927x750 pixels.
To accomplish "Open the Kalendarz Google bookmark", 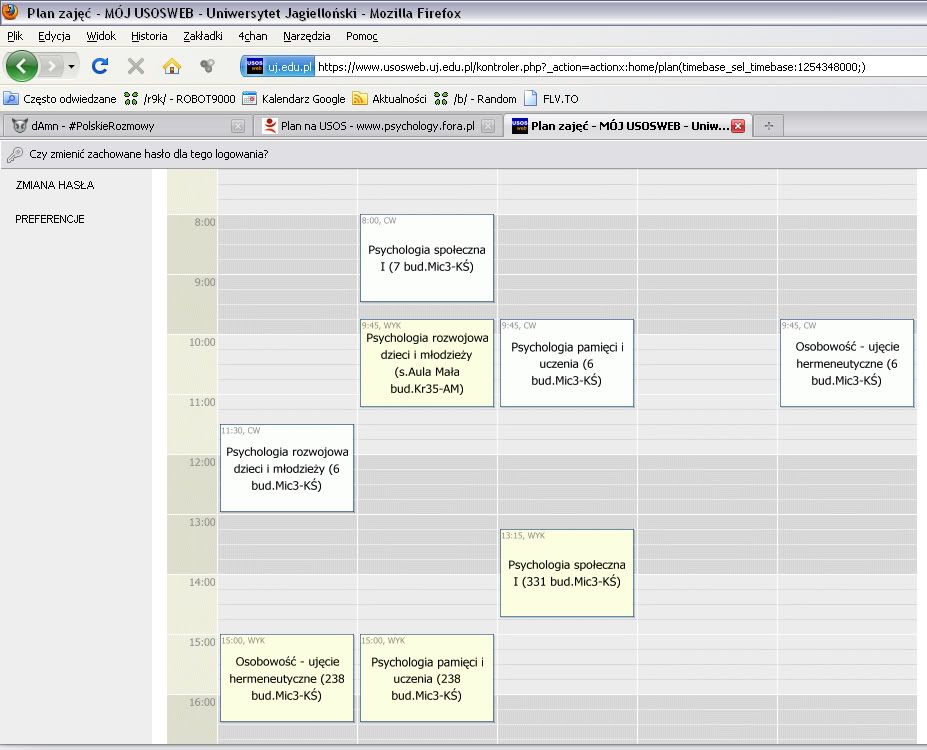I will coord(294,99).
